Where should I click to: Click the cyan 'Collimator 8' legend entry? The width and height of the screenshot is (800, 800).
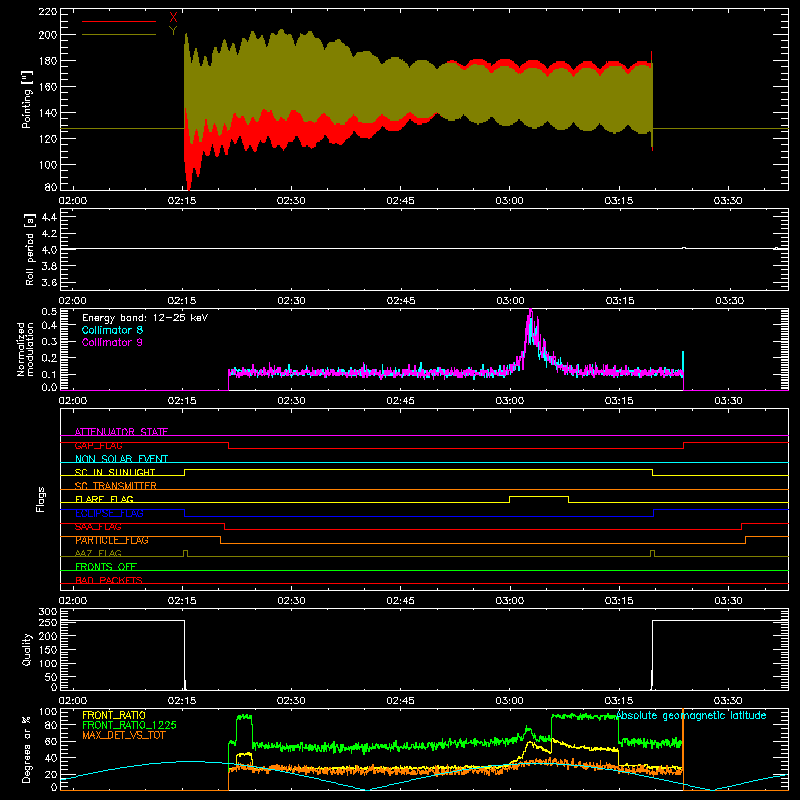click(x=112, y=330)
